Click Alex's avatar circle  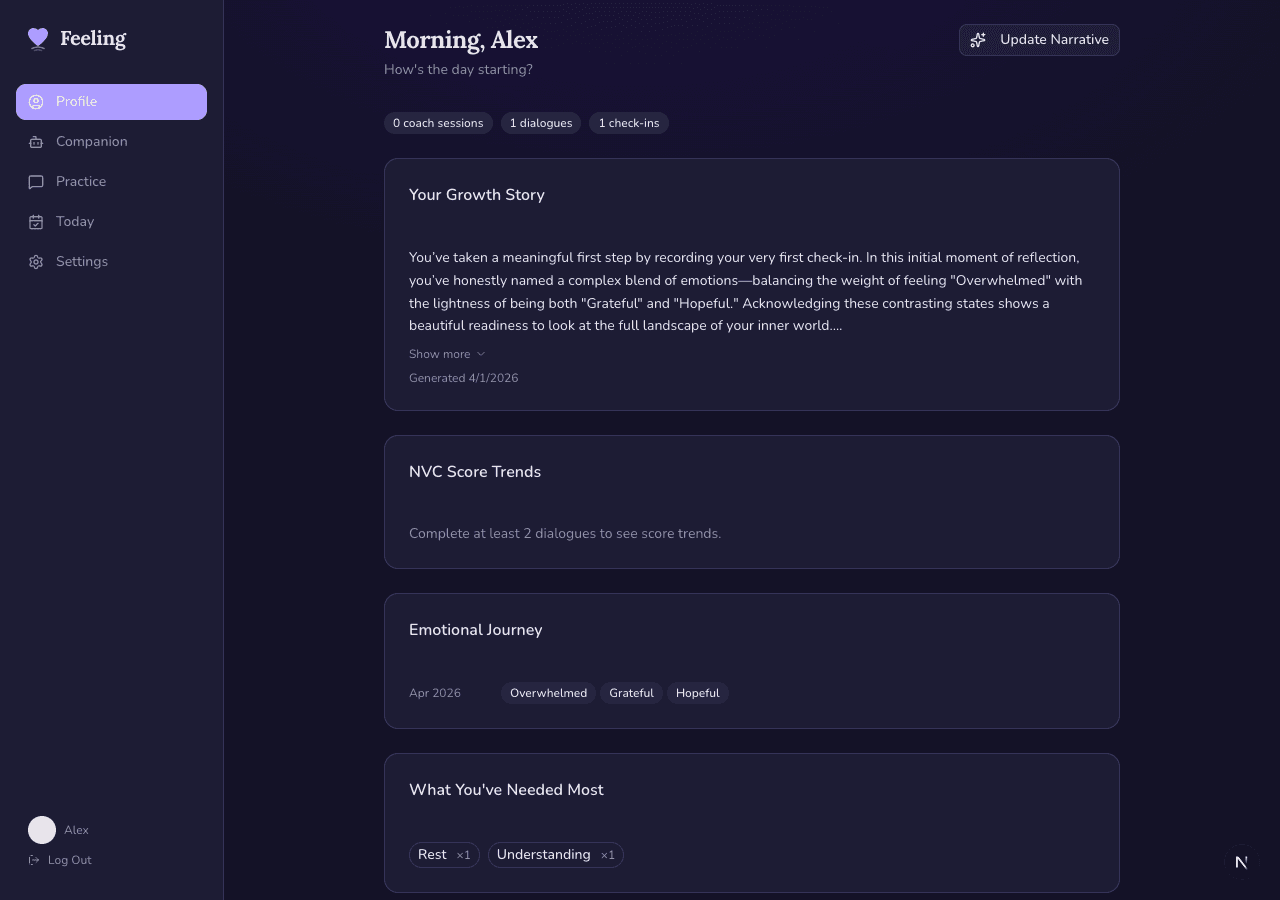point(42,830)
